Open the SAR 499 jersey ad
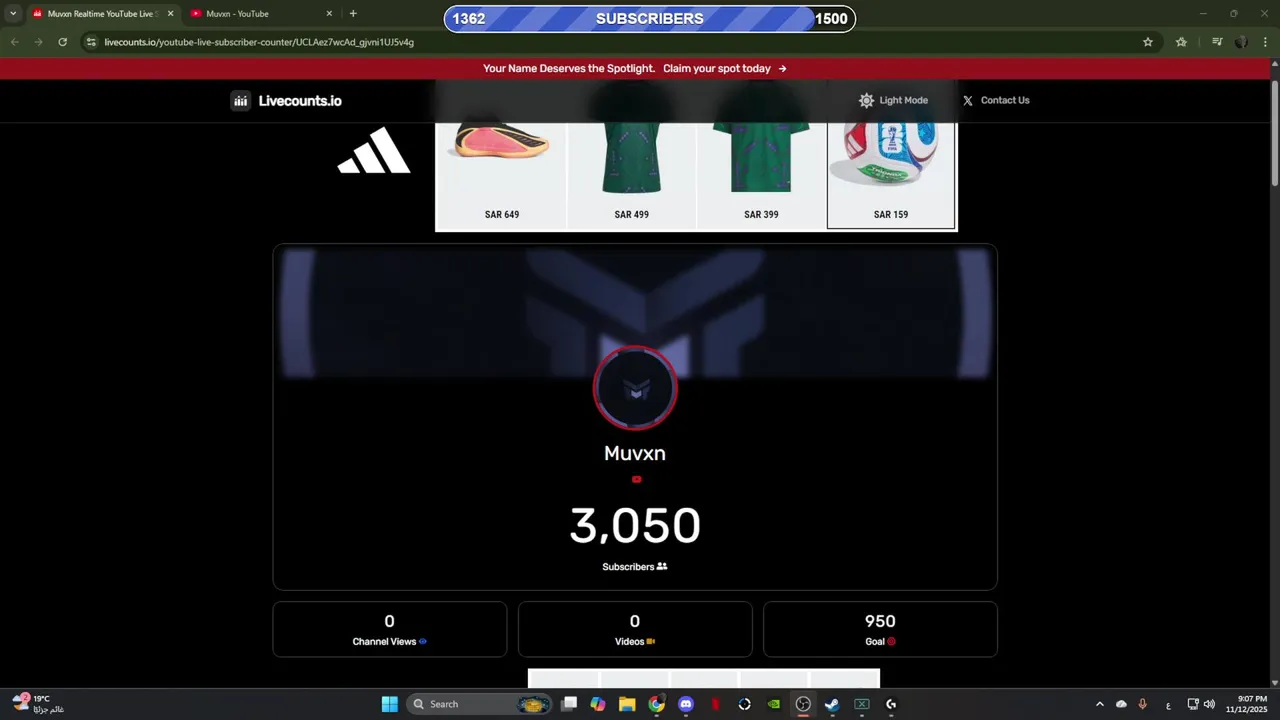The image size is (1280, 720). click(631, 176)
